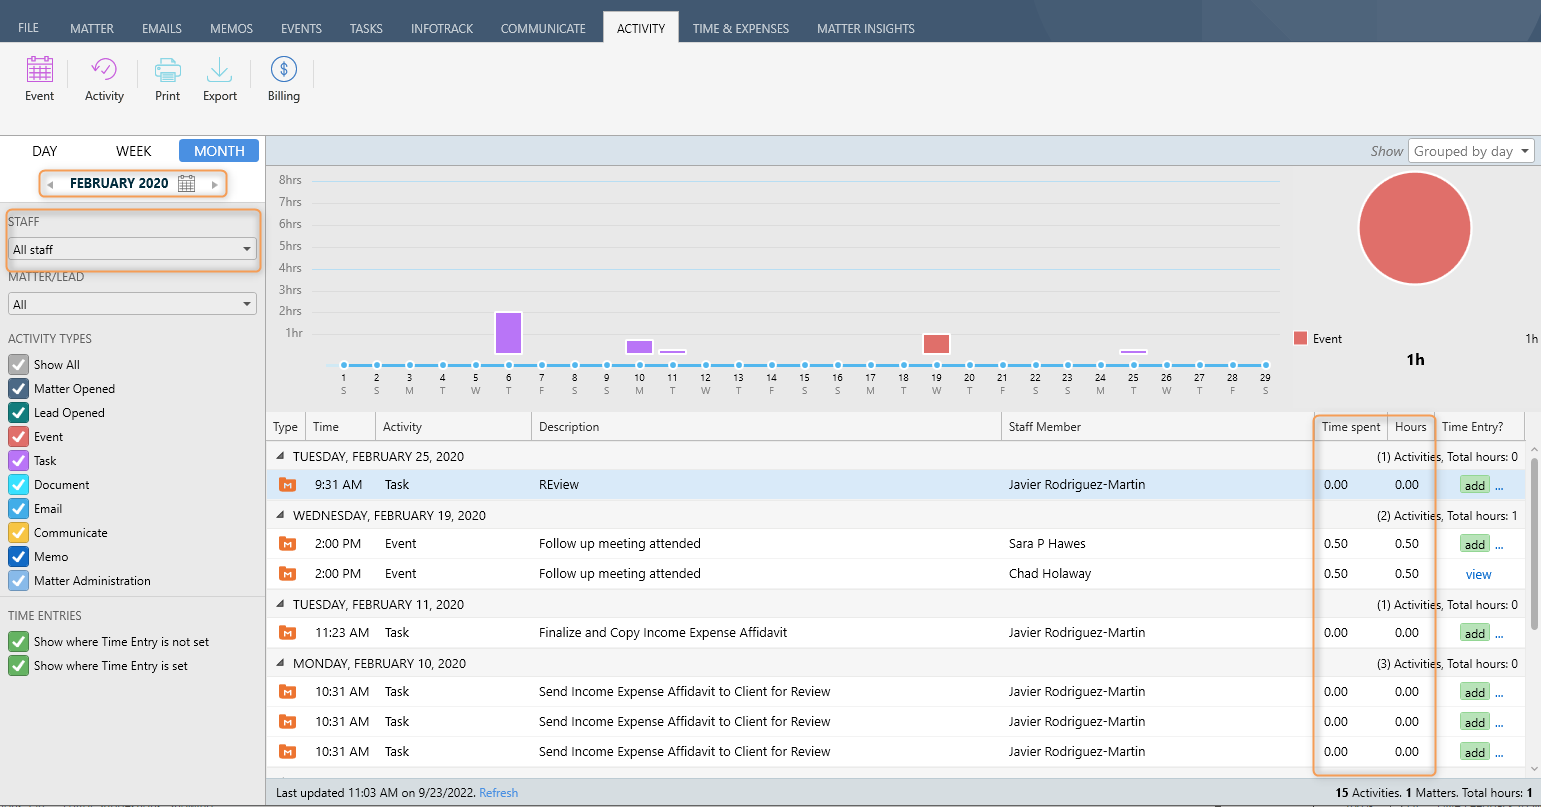Screen dimensions: 1541x807
Task: Click matter icon on Chad Holaway row
Action: click(x=287, y=574)
